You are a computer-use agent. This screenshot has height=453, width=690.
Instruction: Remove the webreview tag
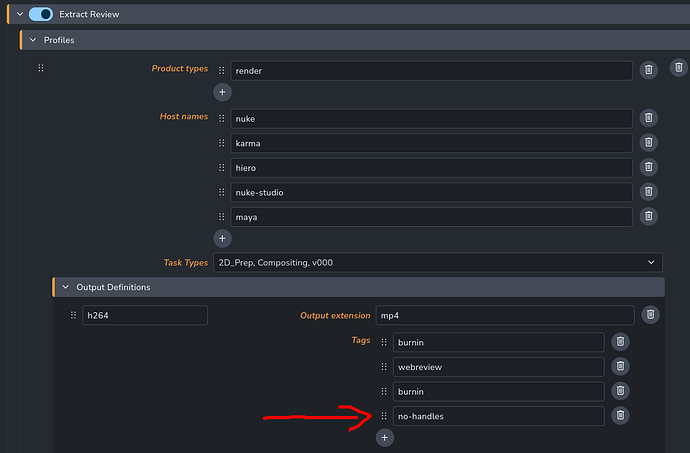tap(620, 366)
